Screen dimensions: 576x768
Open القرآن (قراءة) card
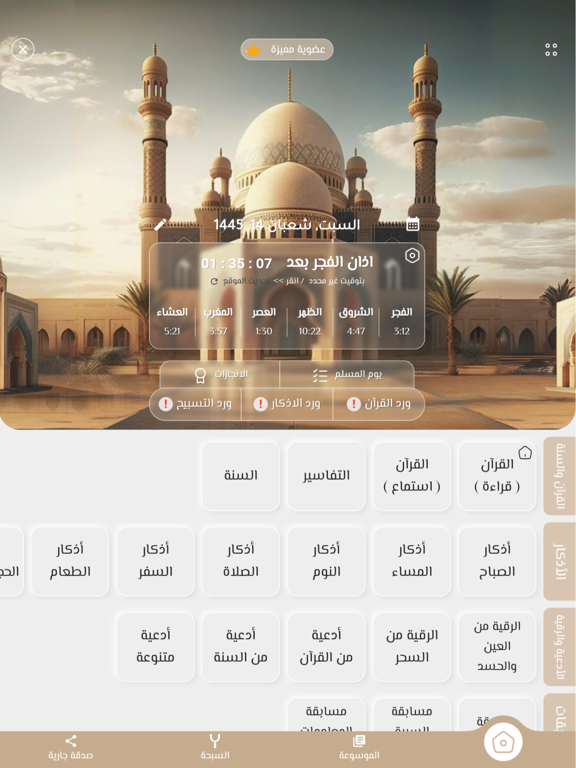tap(497, 476)
